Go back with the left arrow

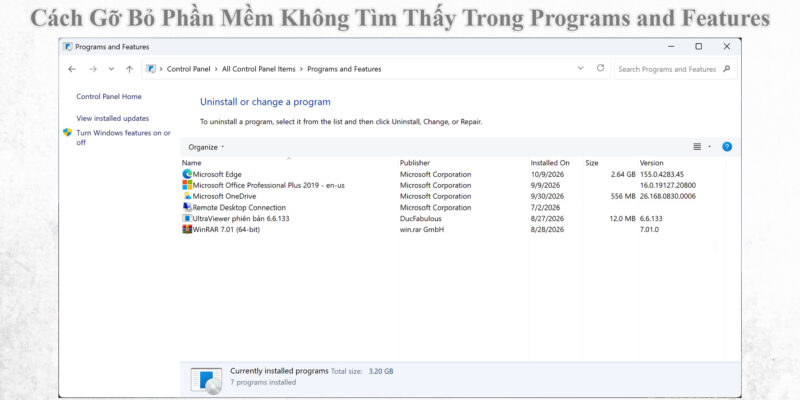[x=72, y=69]
